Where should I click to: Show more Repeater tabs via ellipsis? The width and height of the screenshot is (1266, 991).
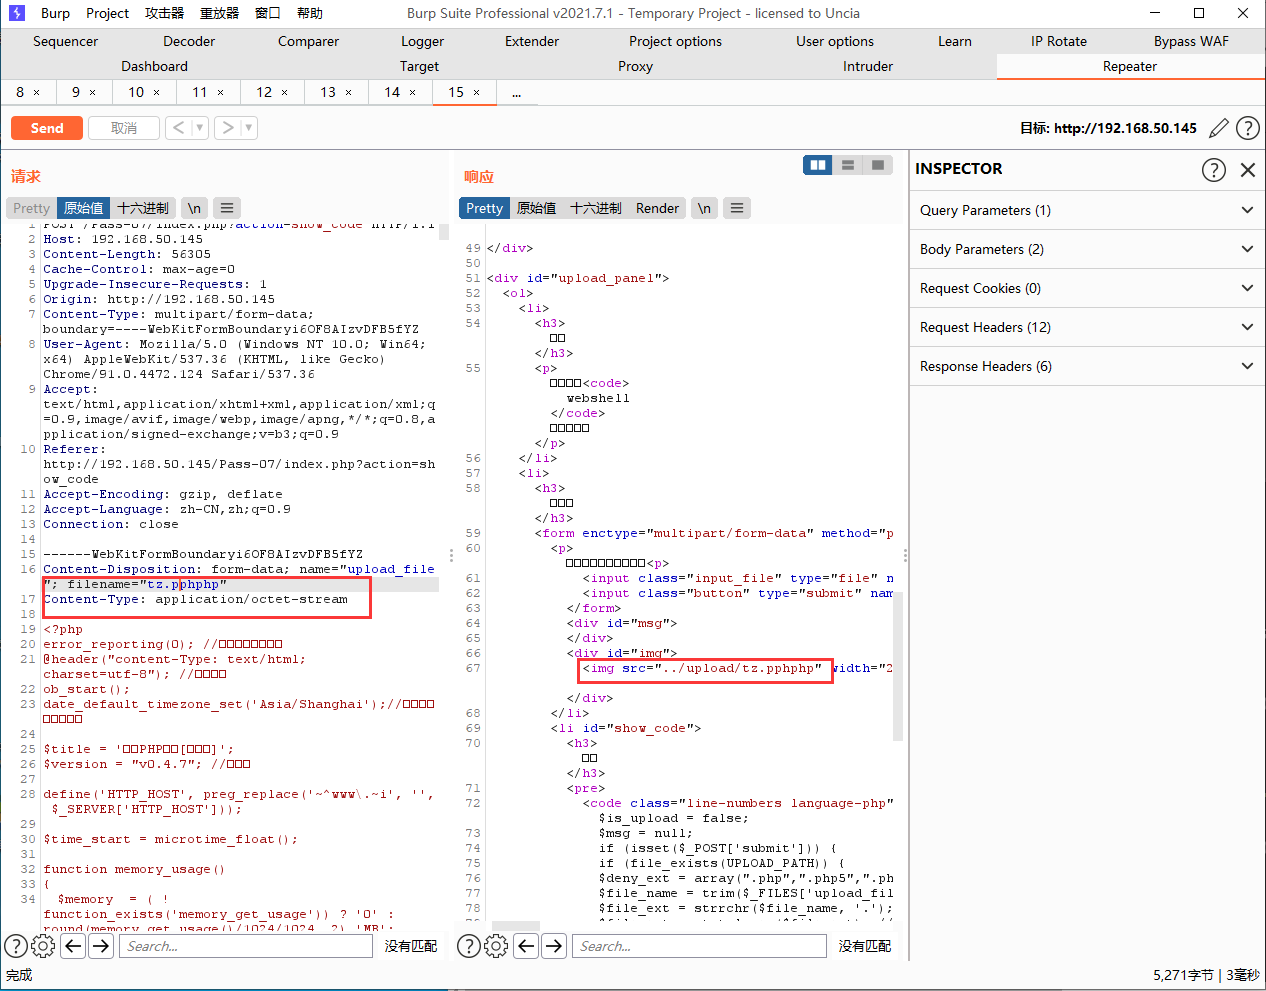point(516,92)
